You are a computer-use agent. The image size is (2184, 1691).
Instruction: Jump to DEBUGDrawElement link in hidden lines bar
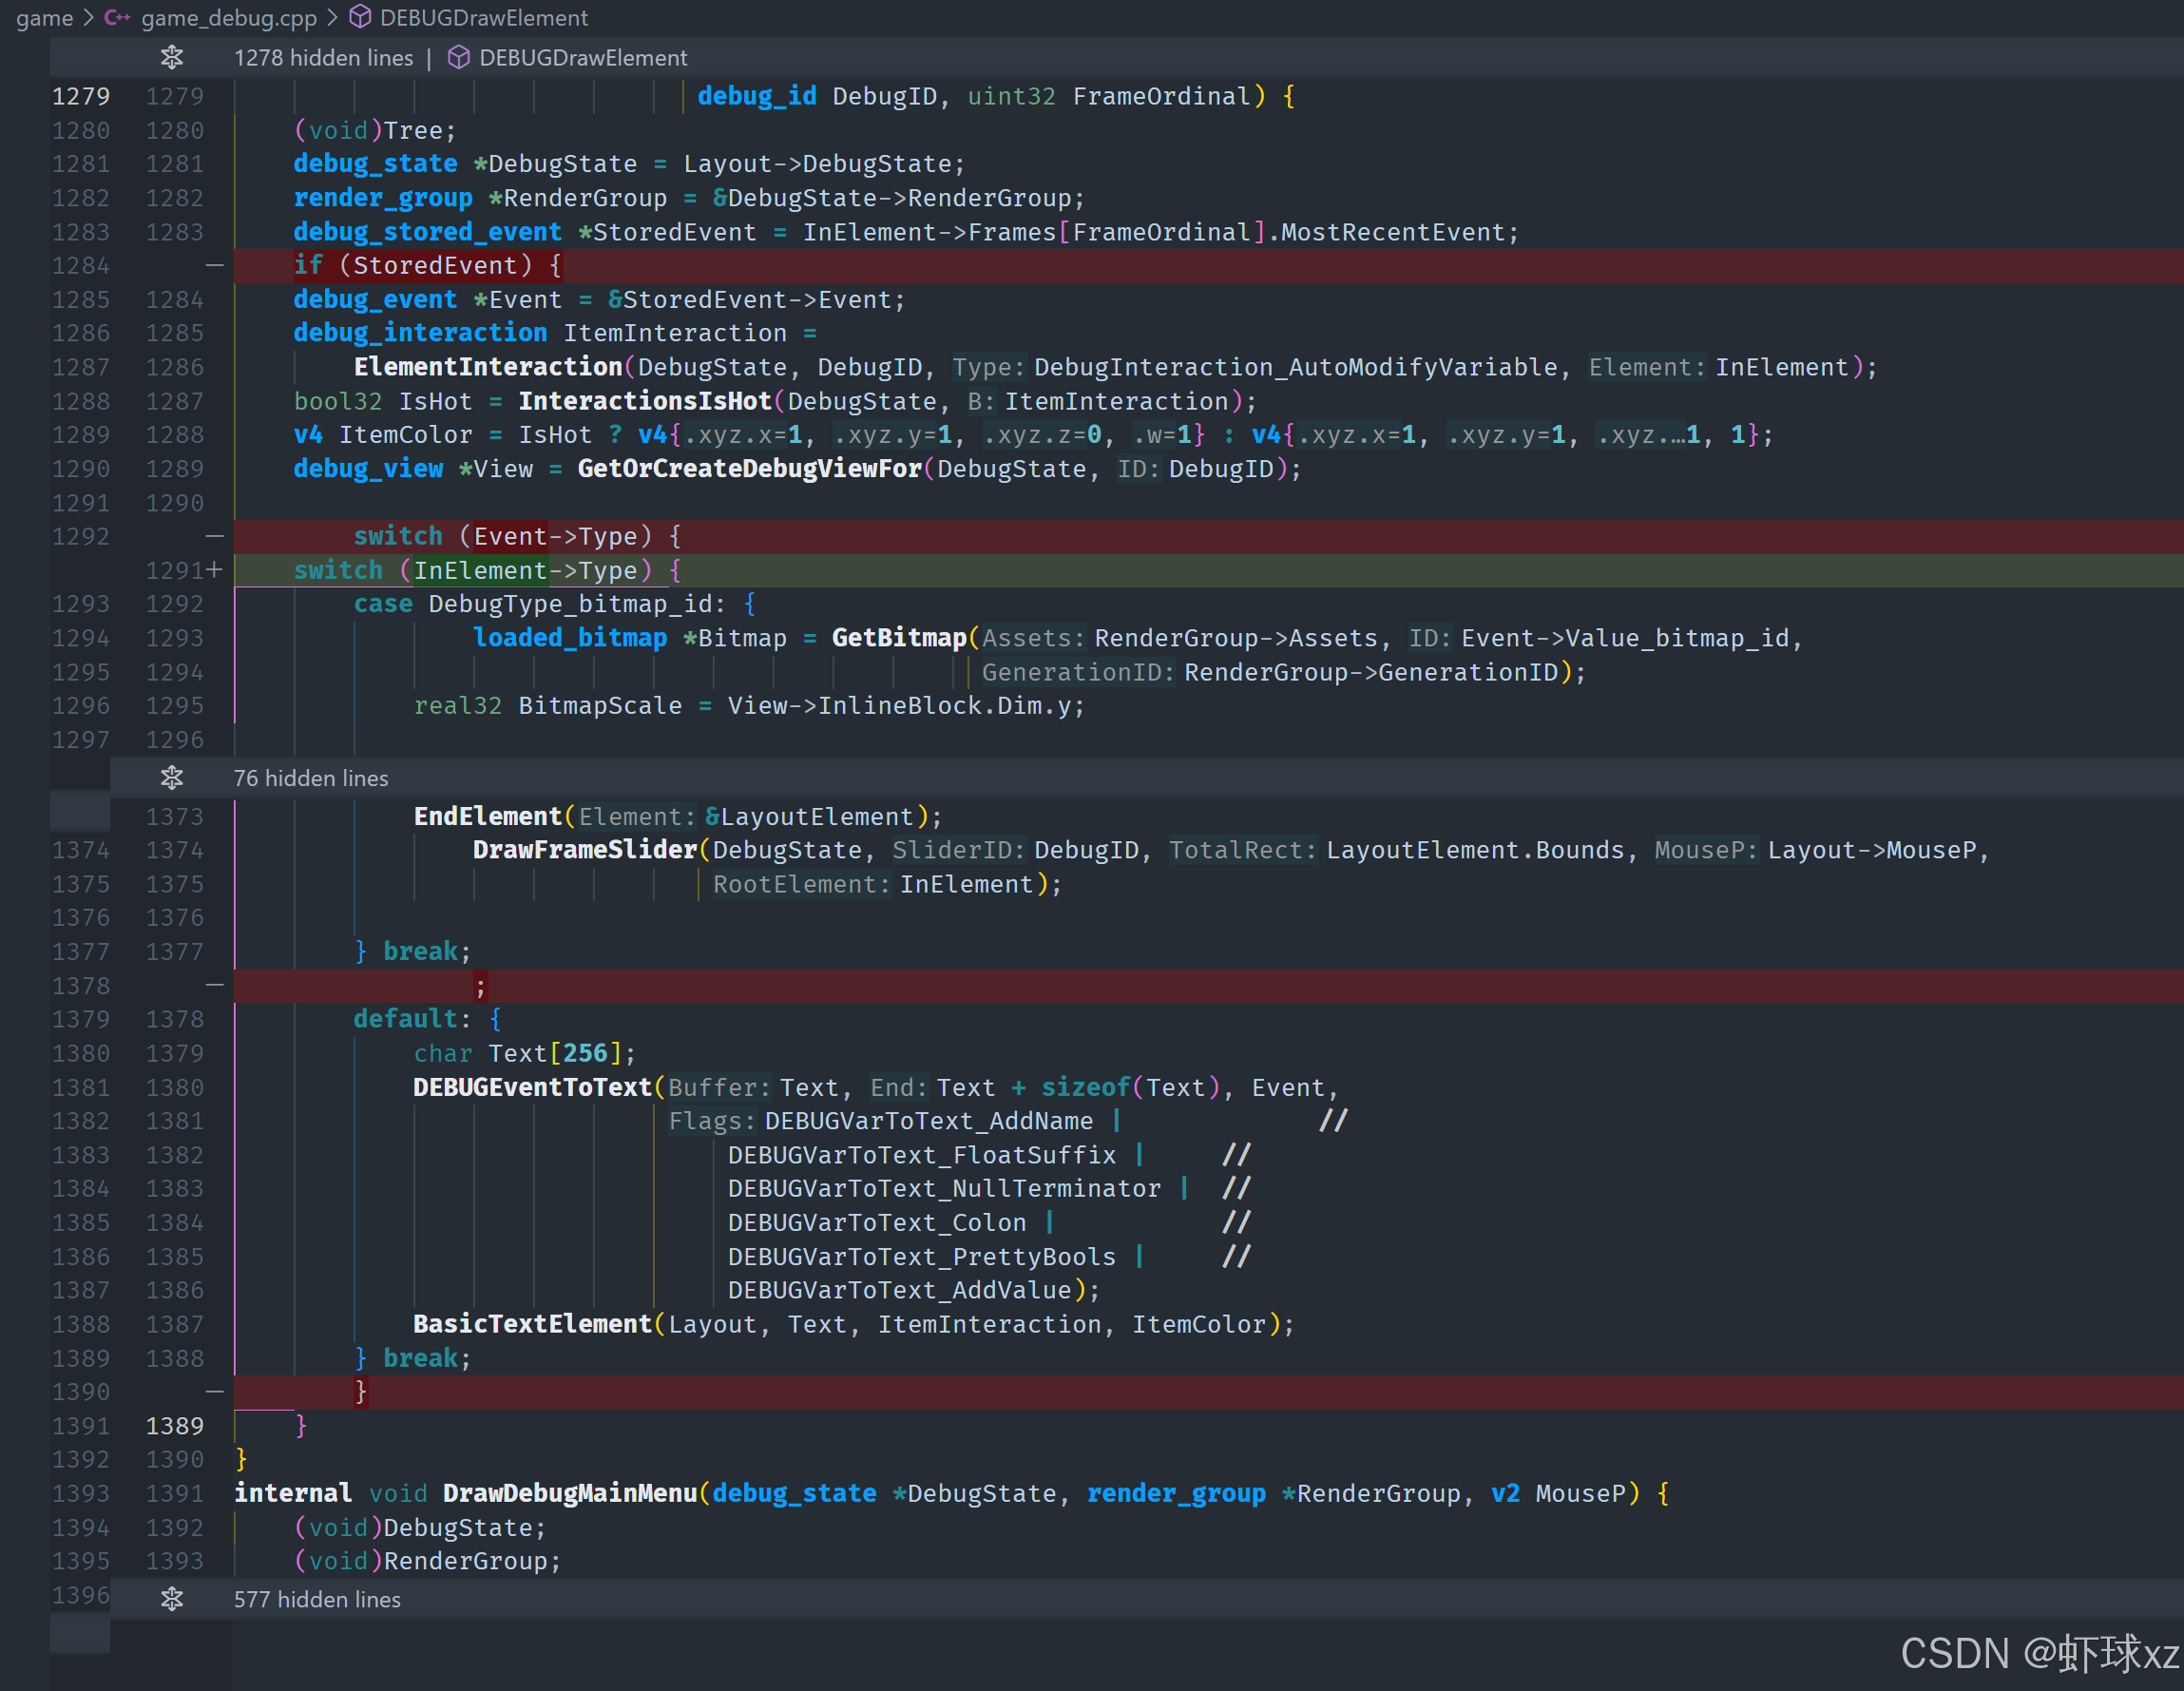click(583, 58)
